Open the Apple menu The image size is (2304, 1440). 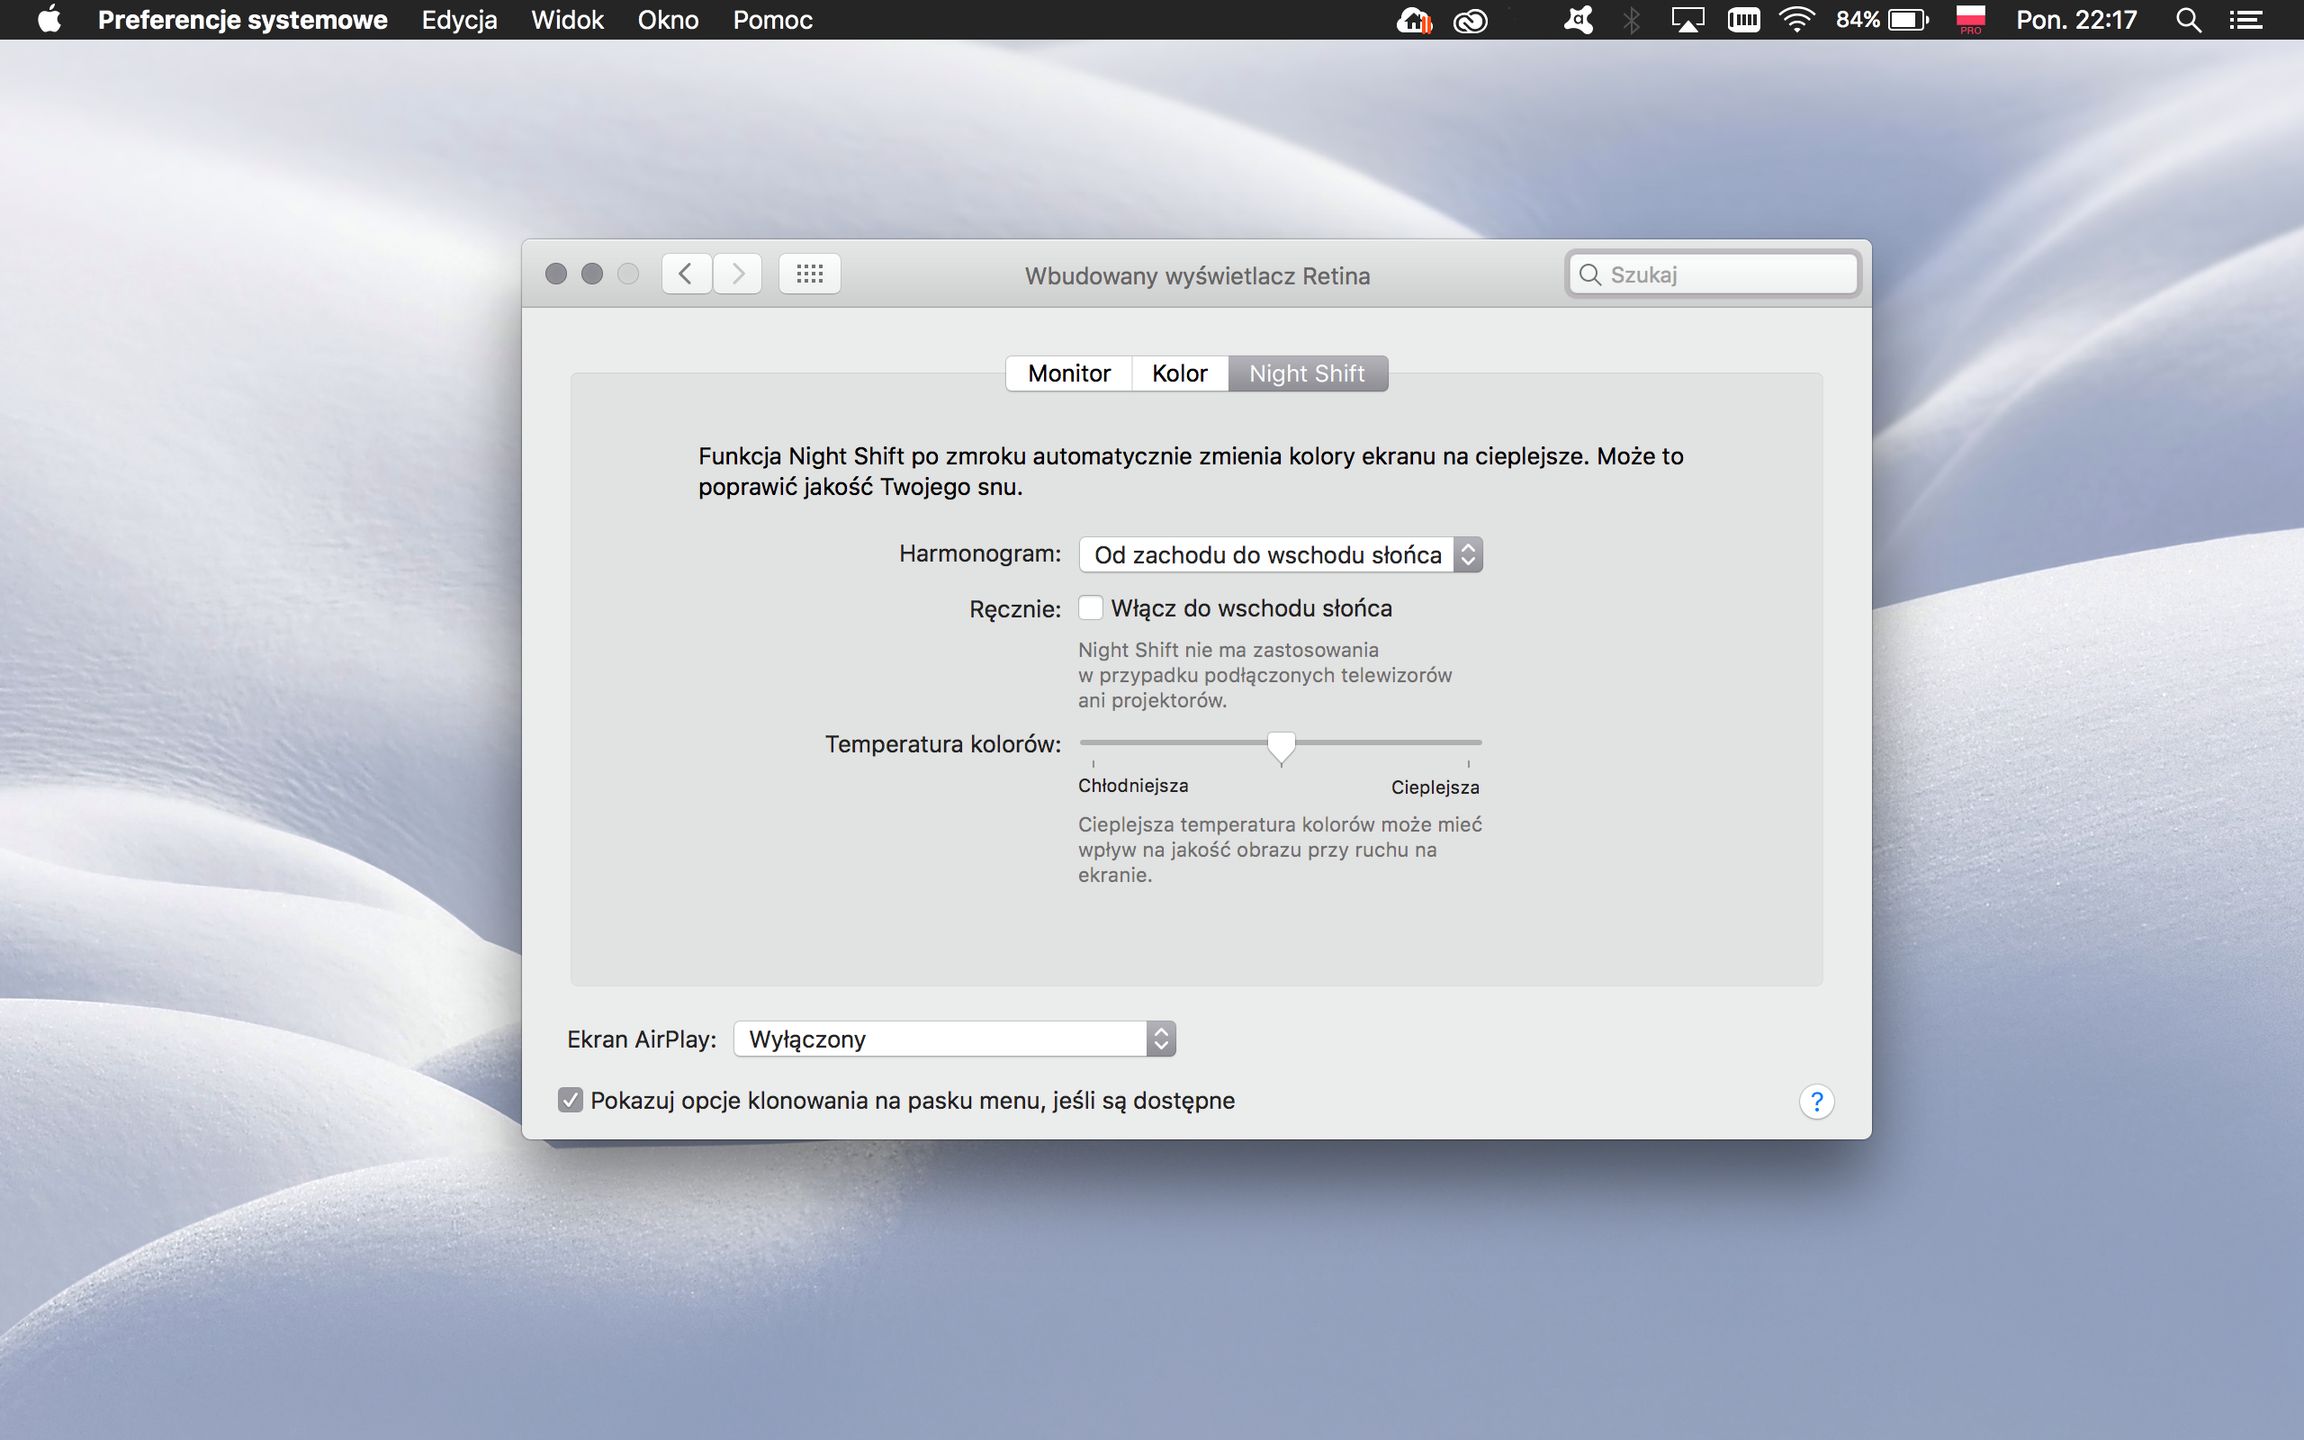tap(48, 20)
